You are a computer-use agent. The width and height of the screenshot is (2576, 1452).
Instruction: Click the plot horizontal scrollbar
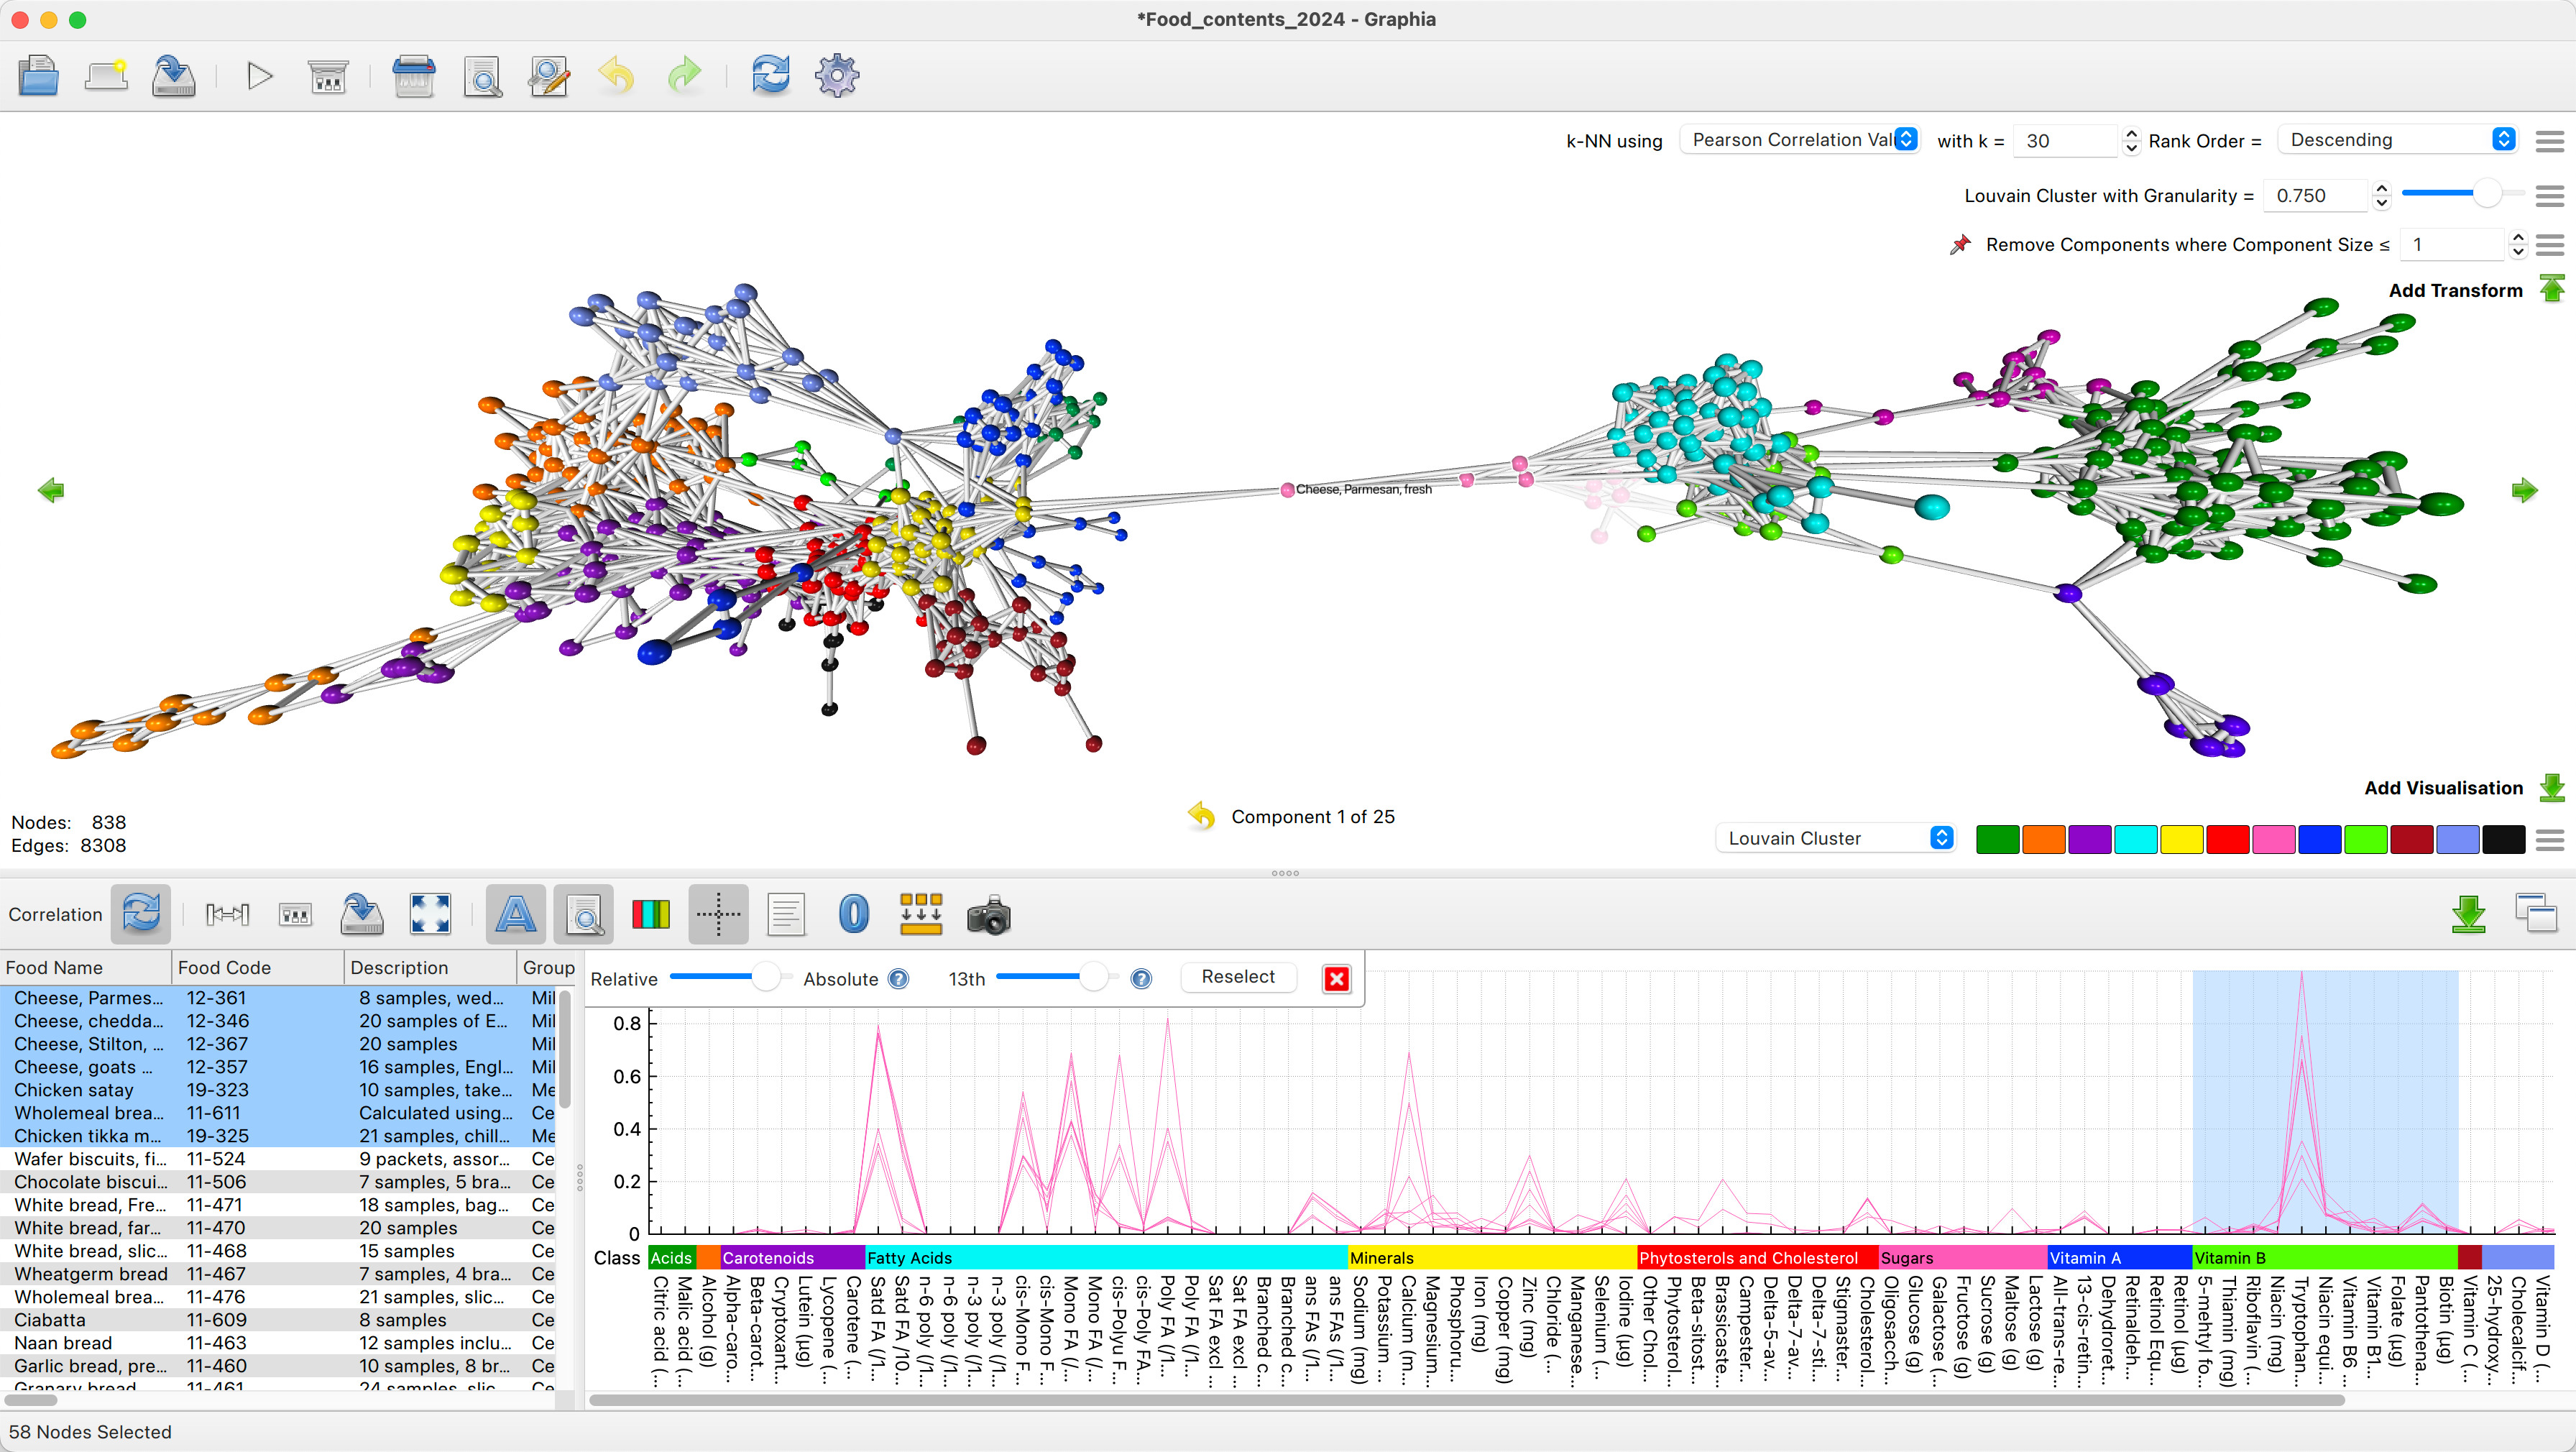click(1466, 1400)
